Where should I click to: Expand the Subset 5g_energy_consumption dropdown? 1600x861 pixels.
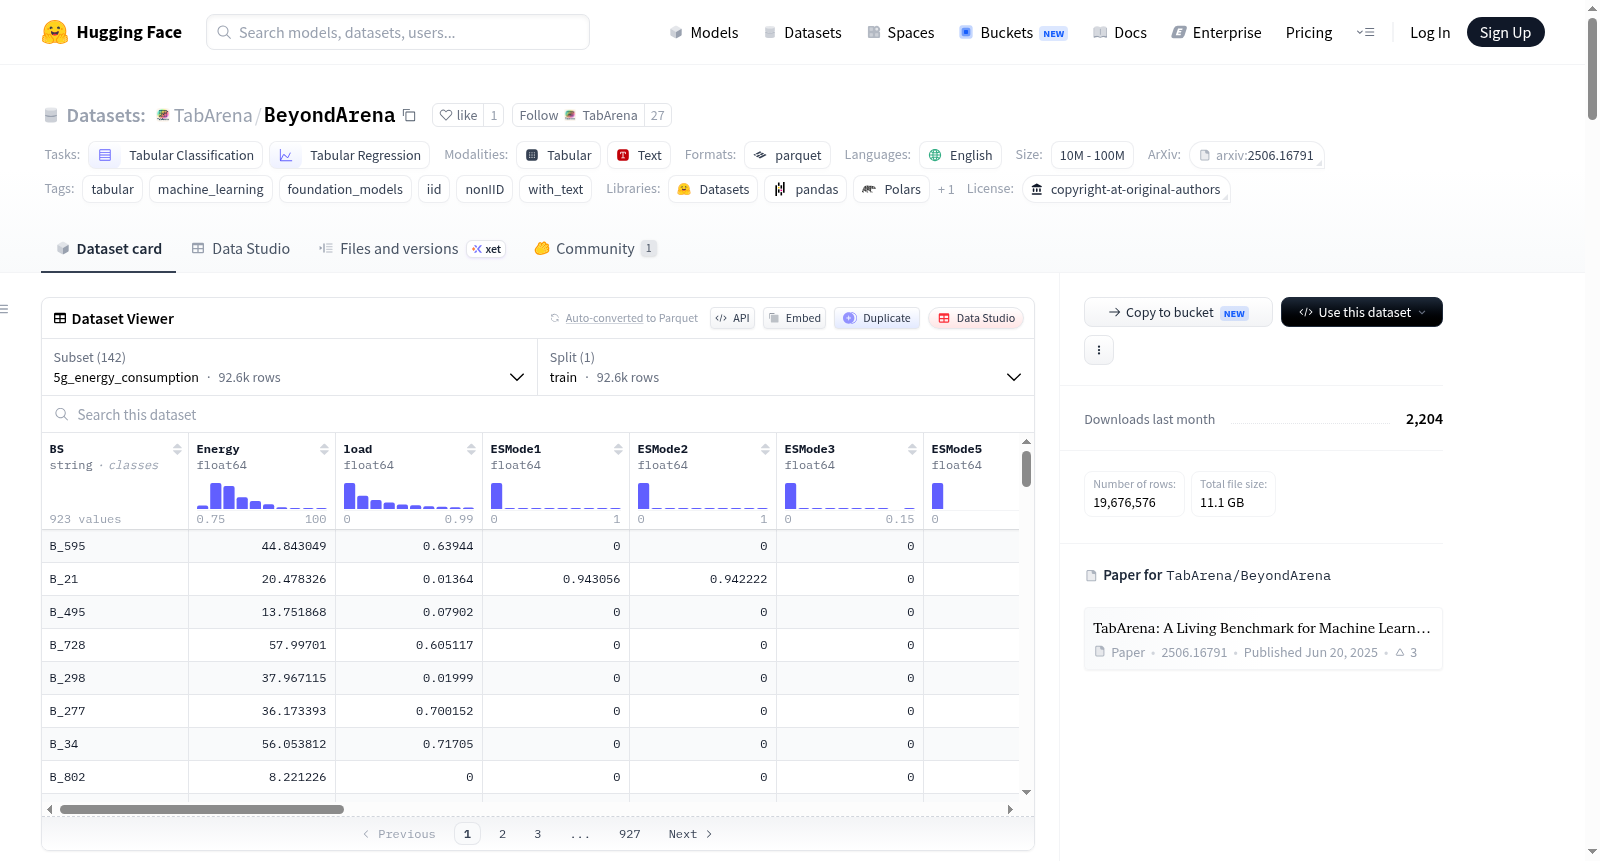tap(289, 367)
